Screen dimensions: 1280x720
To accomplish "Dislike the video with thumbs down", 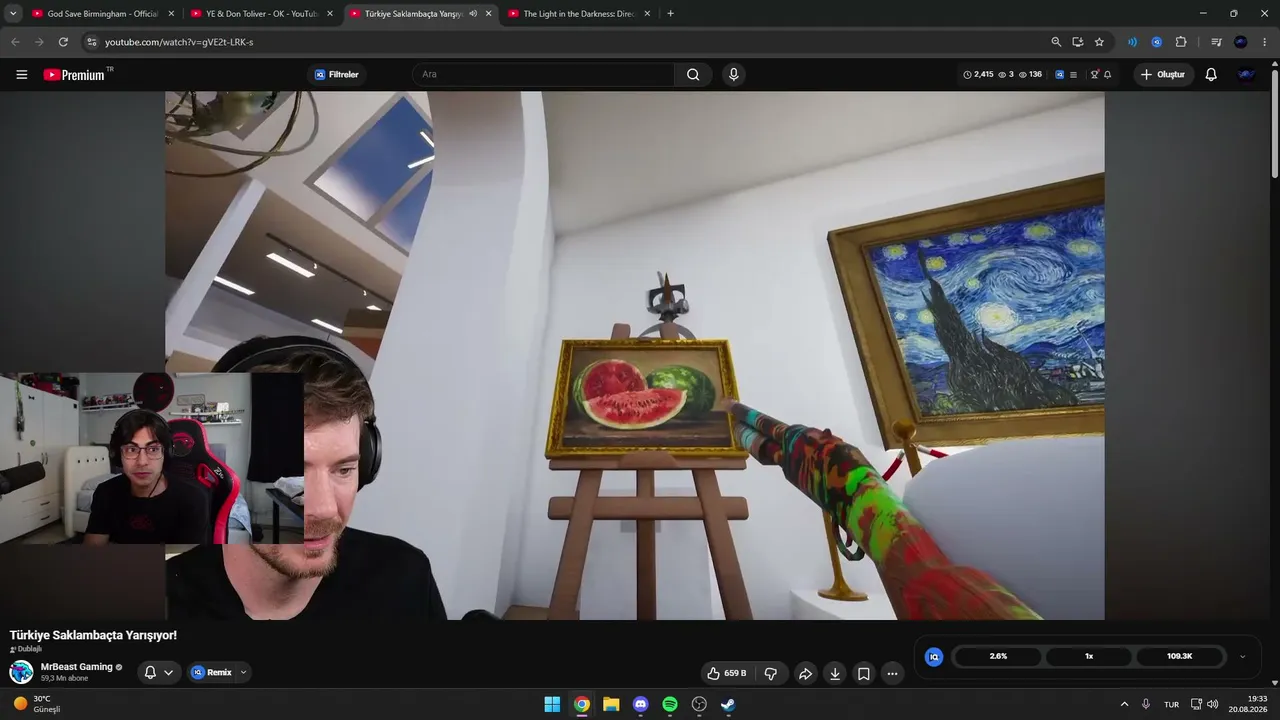I will (771, 673).
